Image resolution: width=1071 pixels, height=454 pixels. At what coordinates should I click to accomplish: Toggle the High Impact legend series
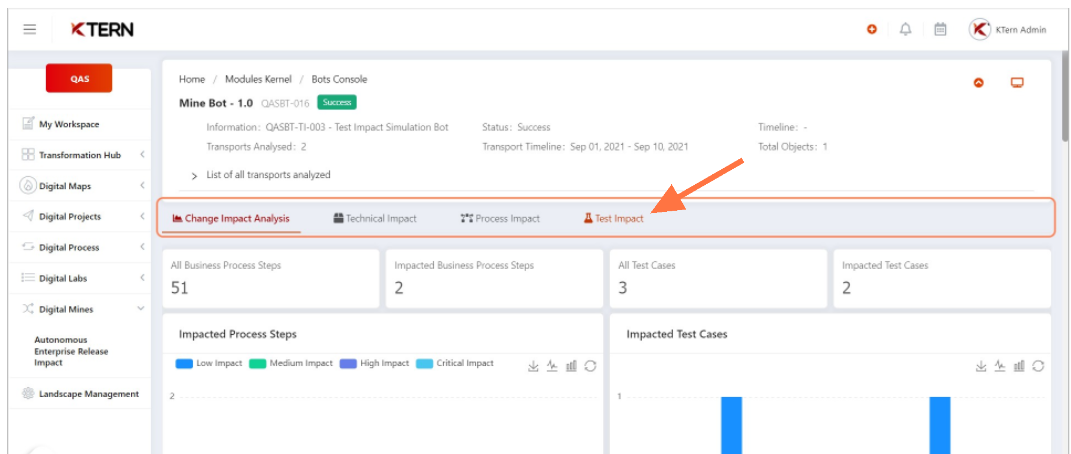[x=374, y=363]
